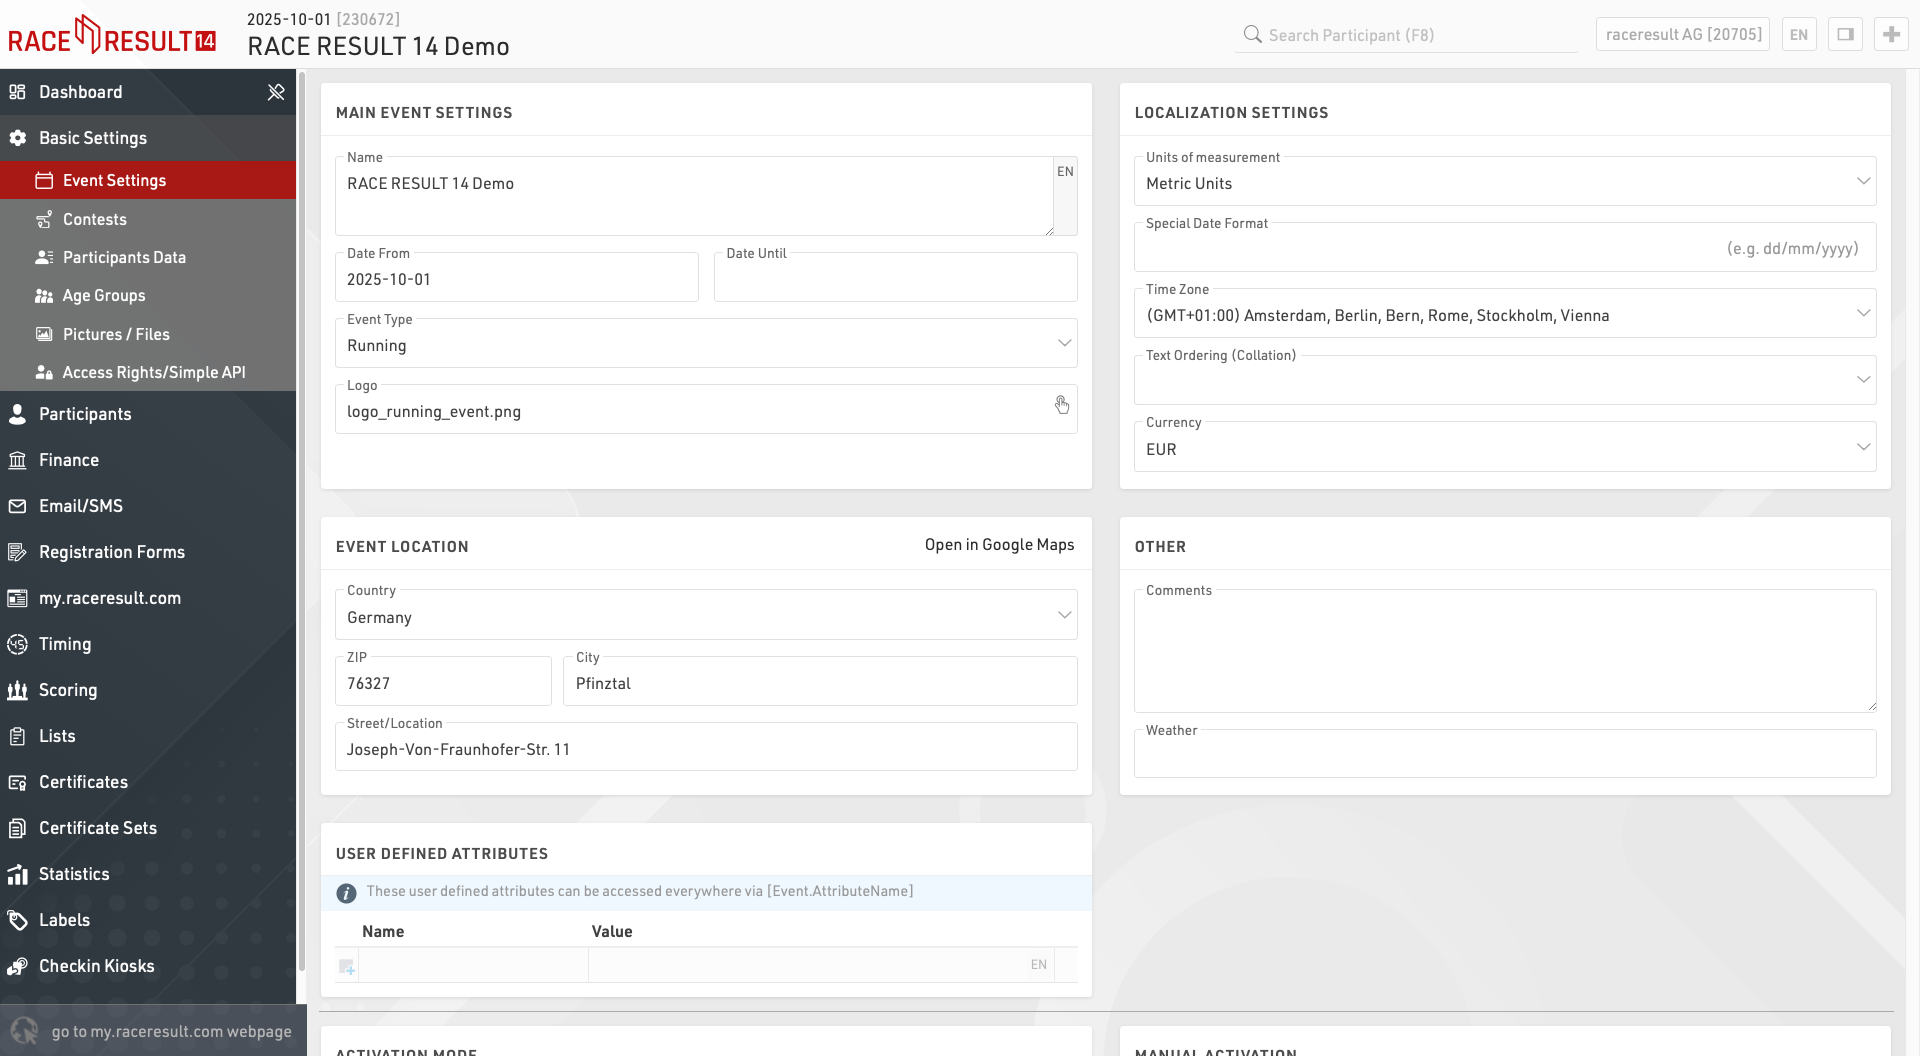Toggle side panel layout button in header
Screen dimensions: 1920x1056
[x=1845, y=34]
